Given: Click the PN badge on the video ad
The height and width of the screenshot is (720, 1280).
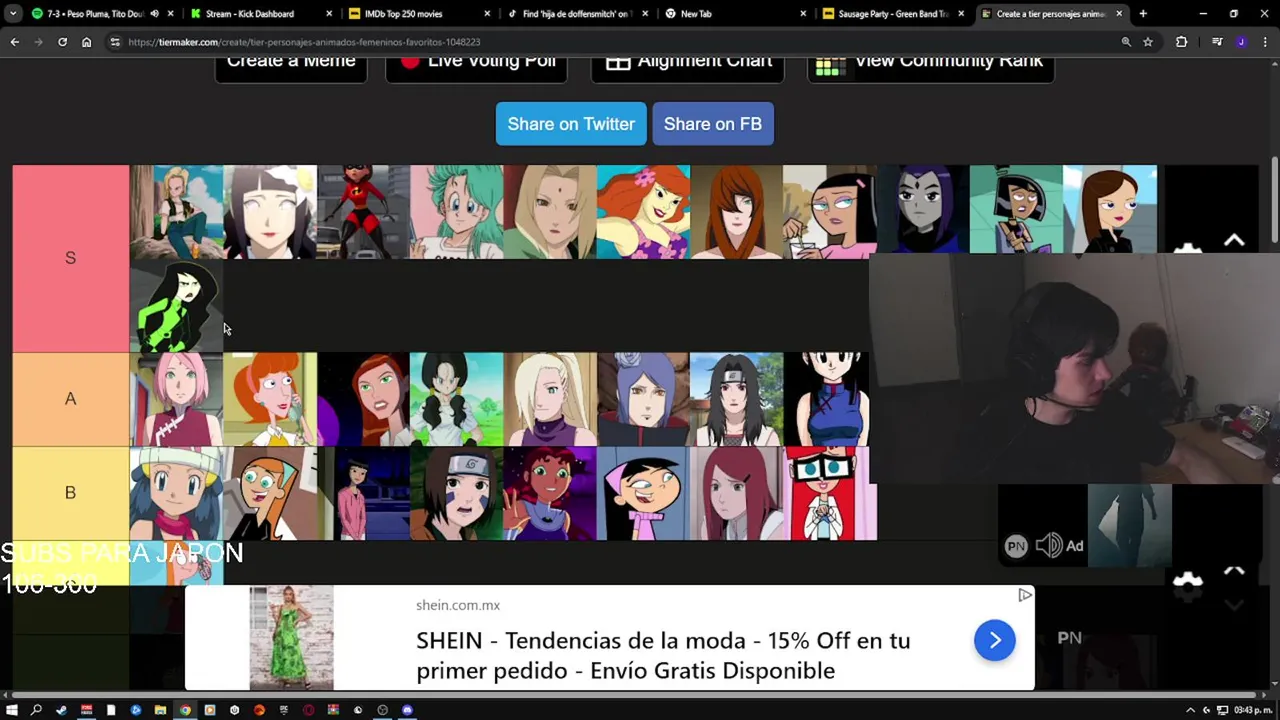Looking at the screenshot, I should click(1016, 546).
